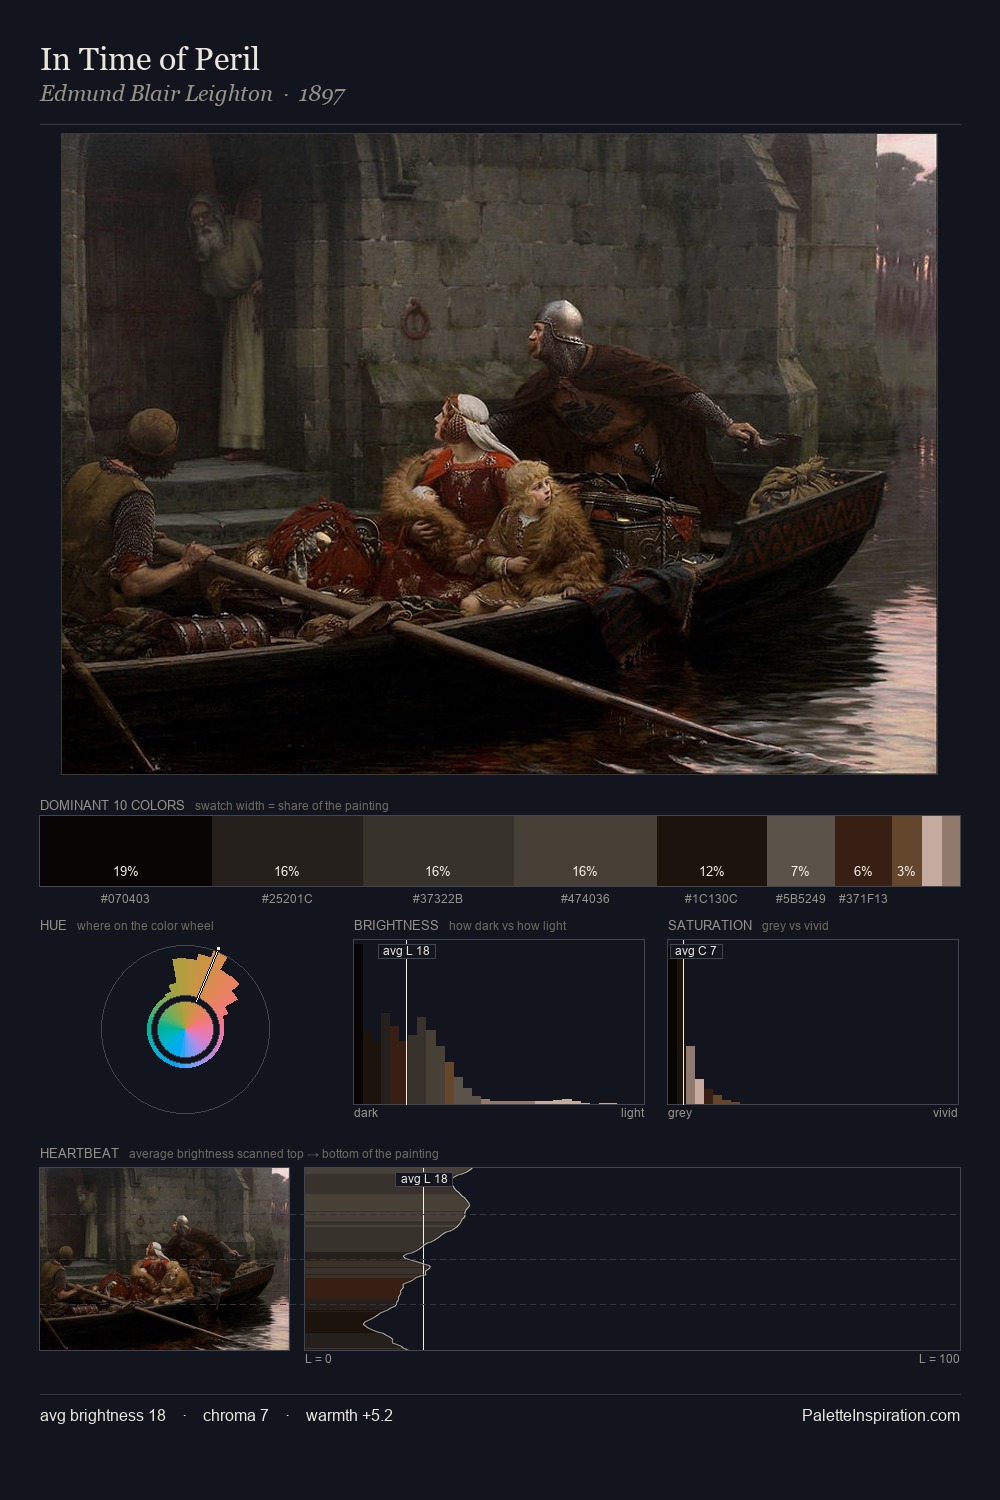Click the hex code '#1C130C'
The width and height of the screenshot is (1000, 1500).
(712, 899)
